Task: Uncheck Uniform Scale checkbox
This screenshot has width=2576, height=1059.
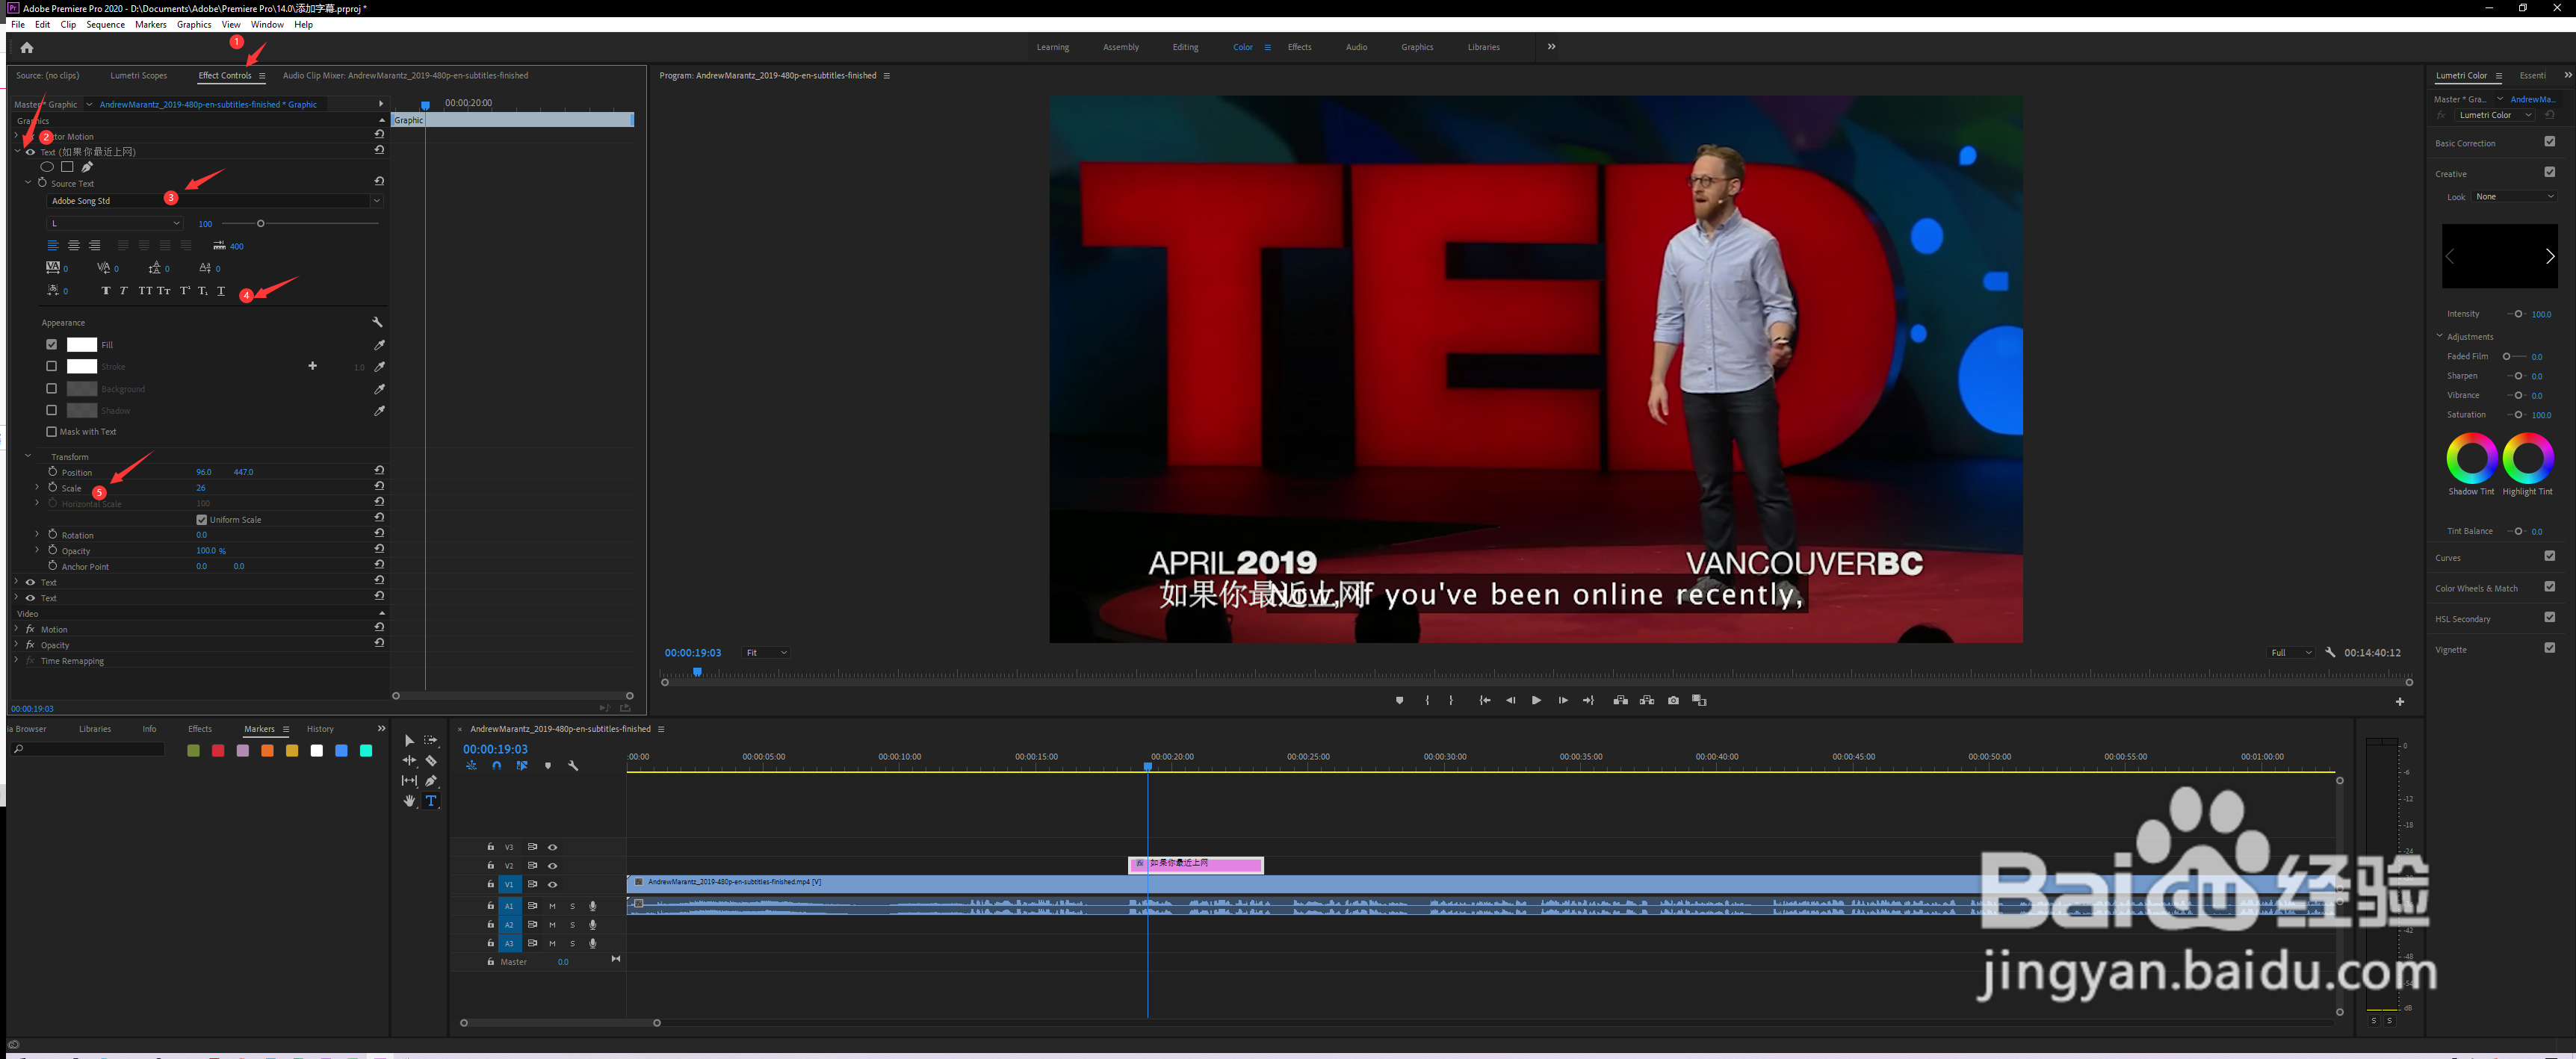Action: click(x=202, y=520)
